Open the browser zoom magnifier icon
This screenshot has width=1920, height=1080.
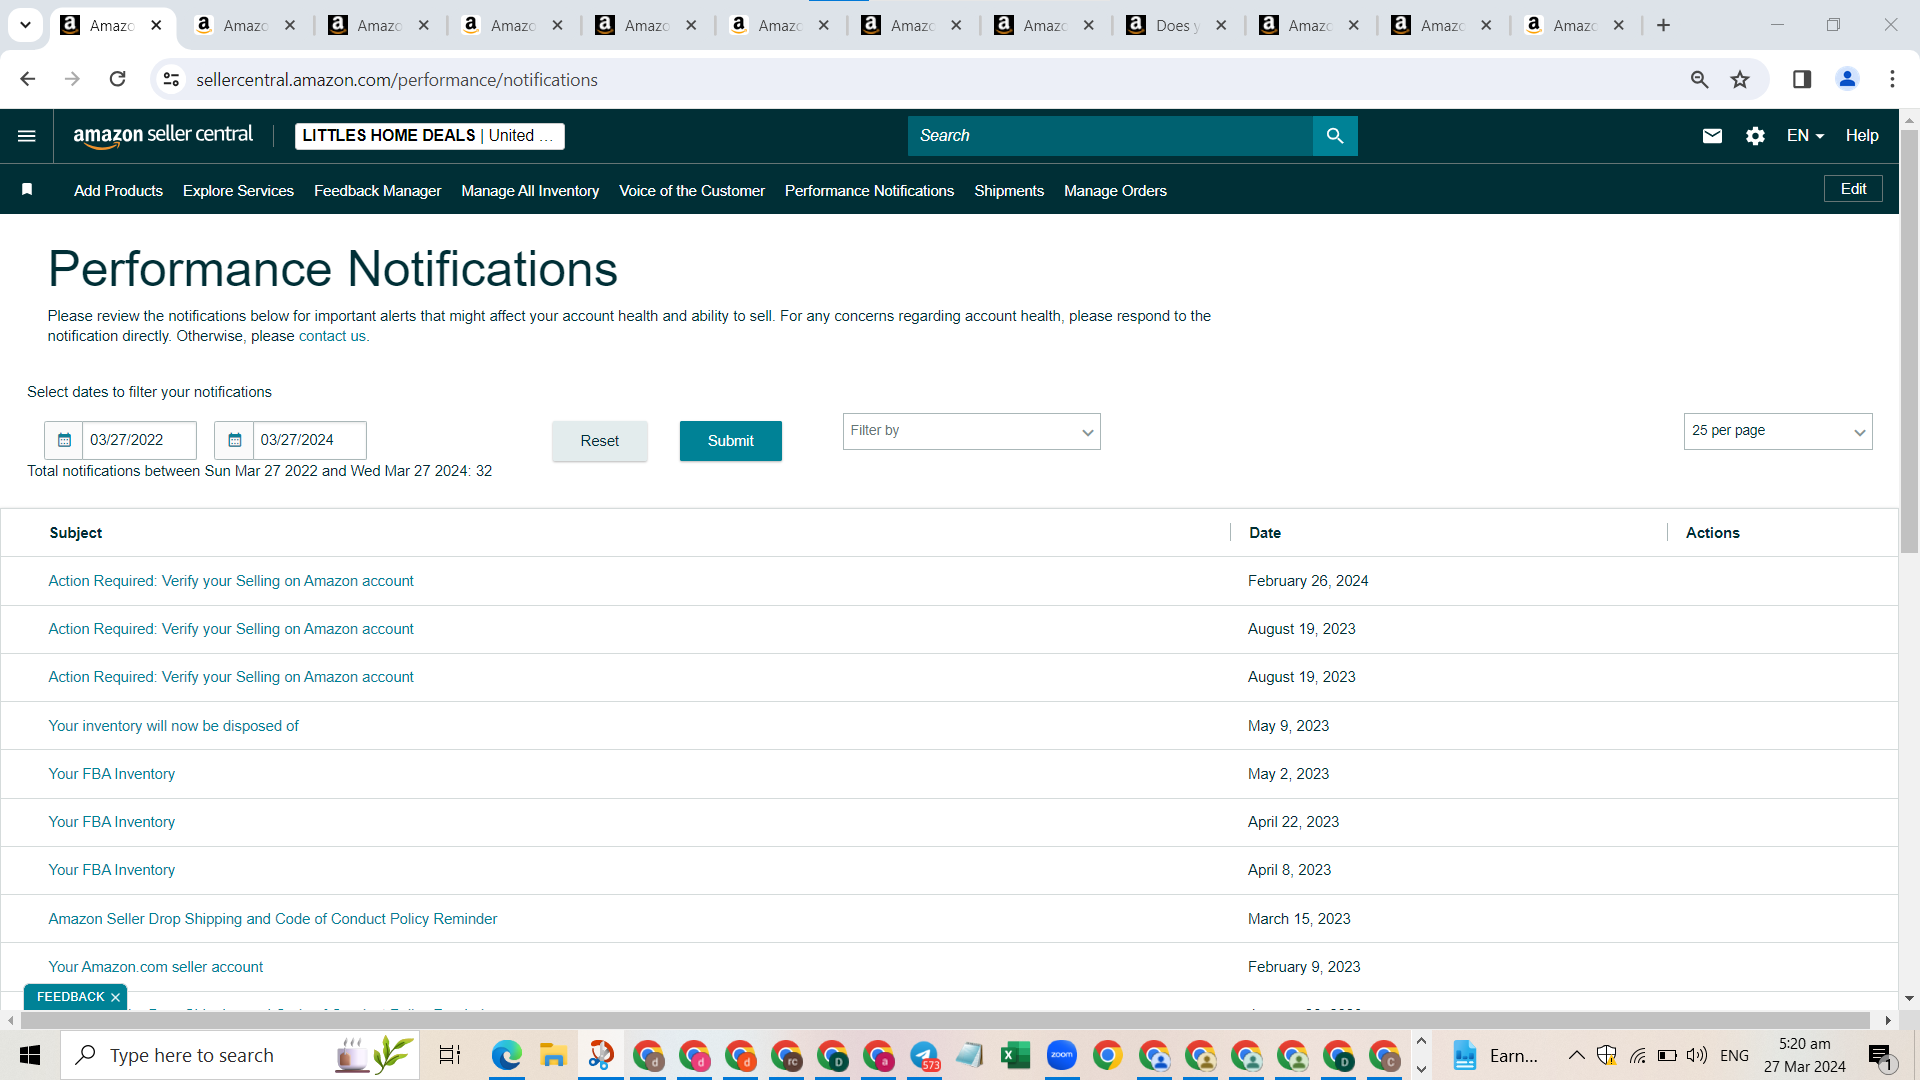[1699, 80]
